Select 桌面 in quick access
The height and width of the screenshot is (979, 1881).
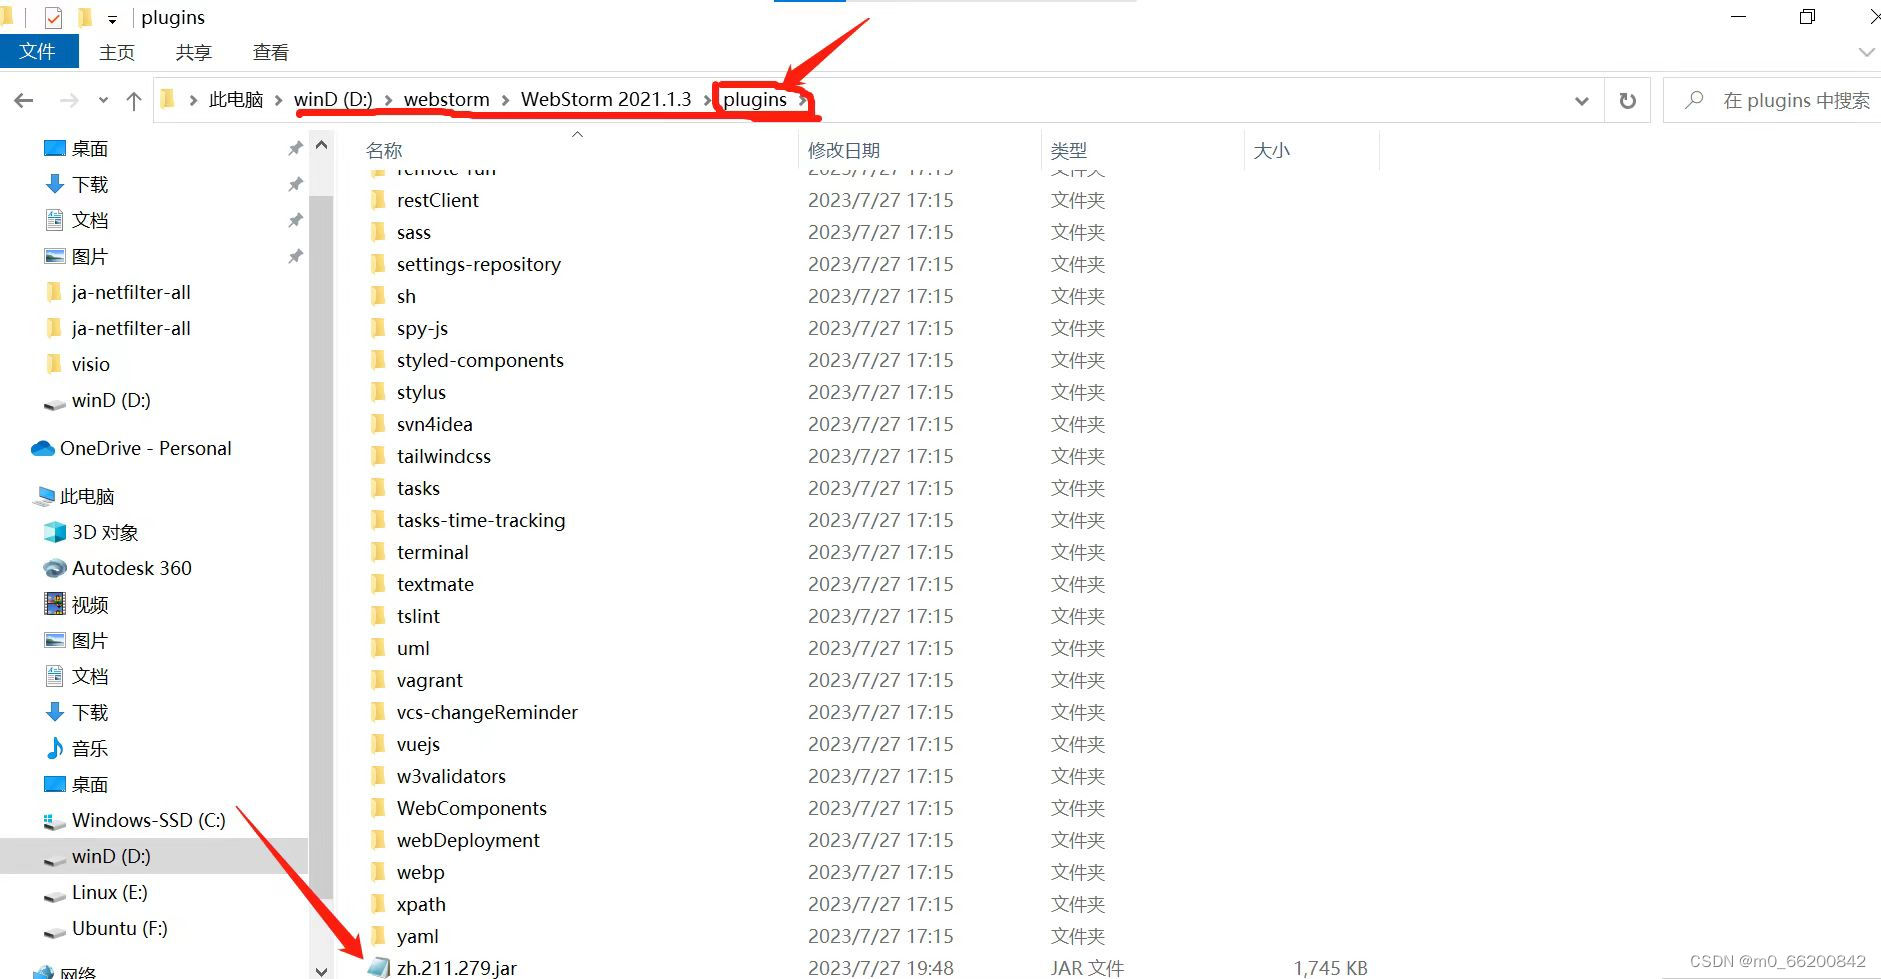tap(90, 148)
